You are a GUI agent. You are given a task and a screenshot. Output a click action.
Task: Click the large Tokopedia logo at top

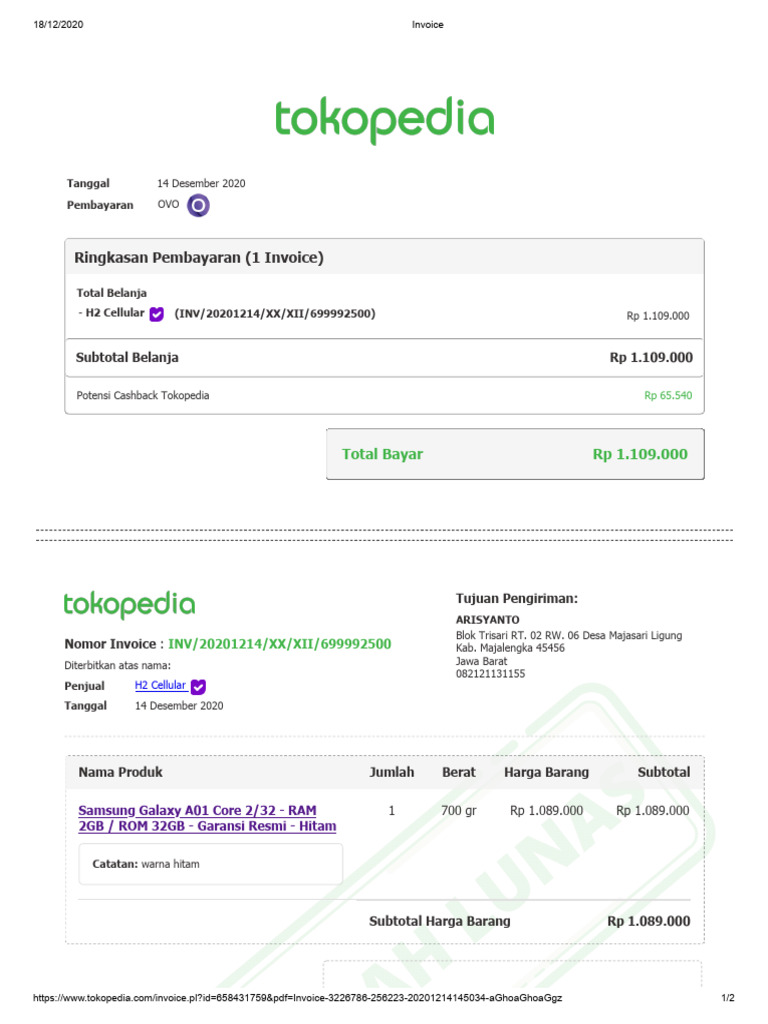[384, 119]
